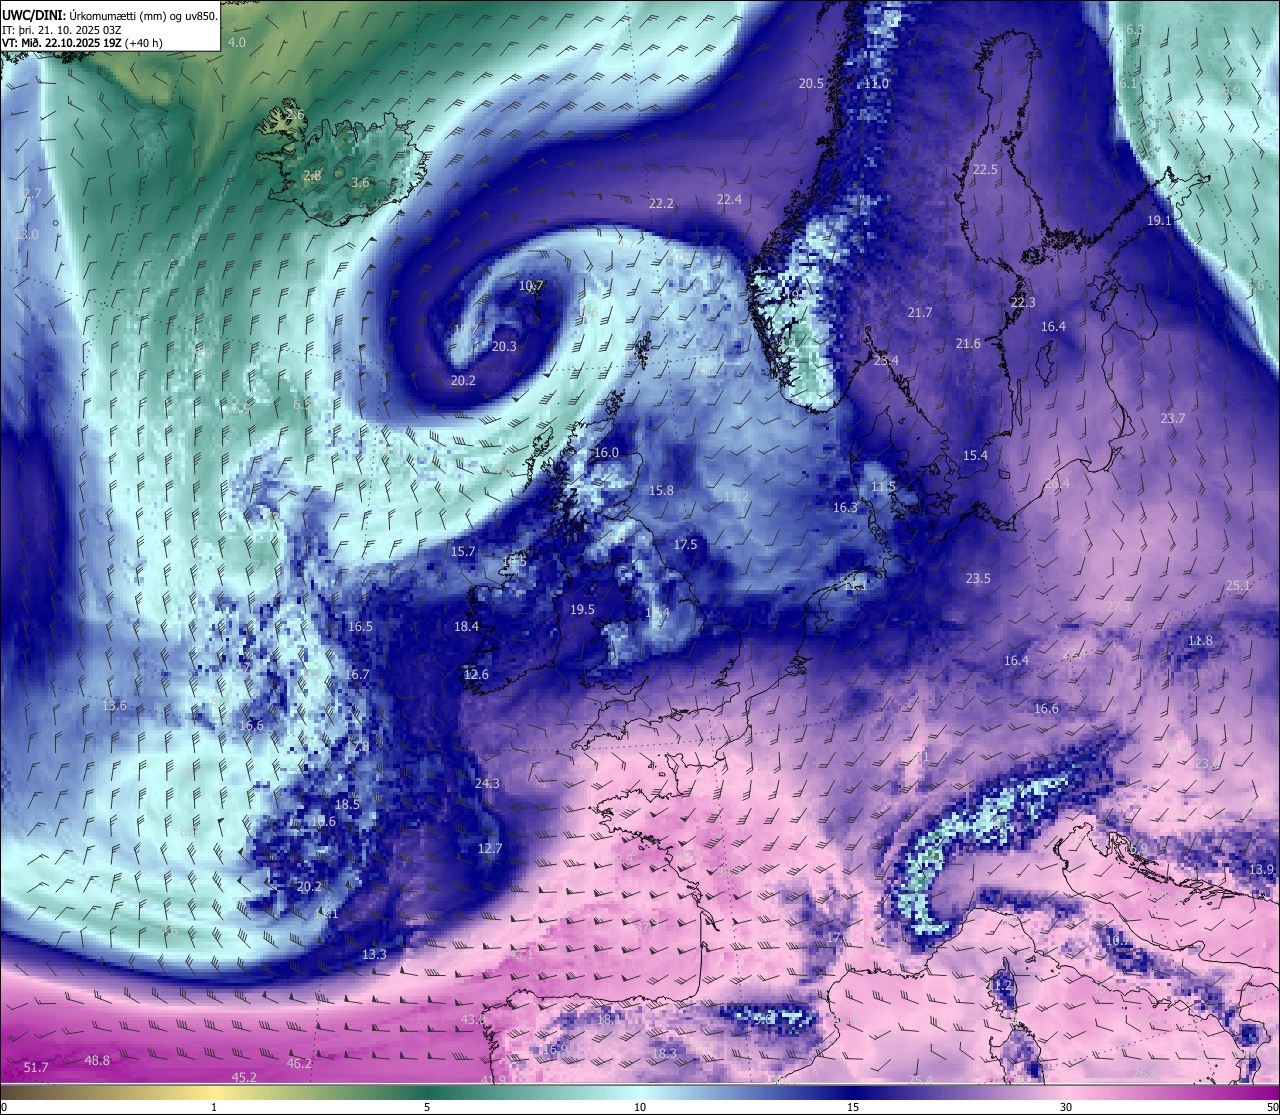
Task: Click the 22.3 map value
Action: (1023, 303)
